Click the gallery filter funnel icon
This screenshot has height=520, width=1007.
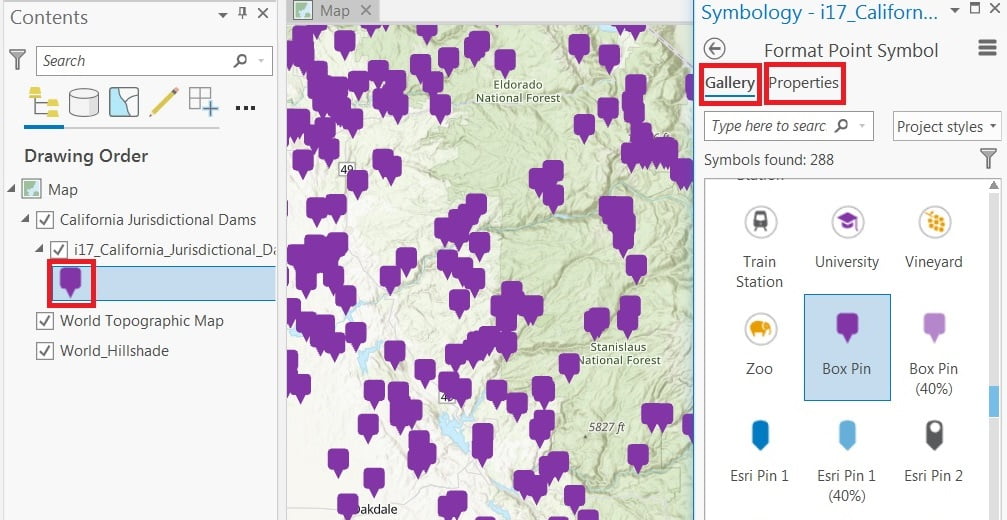click(989, 159)
